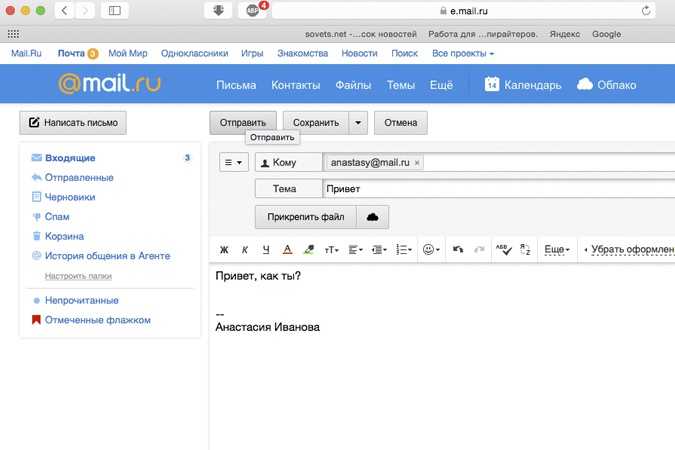Open the background highlight color tool
675x450 pixels.
tap(309, 250)
